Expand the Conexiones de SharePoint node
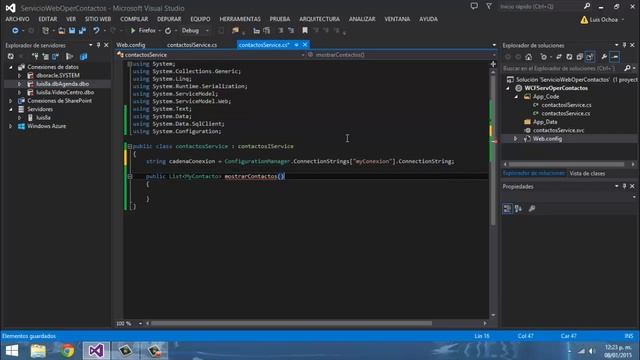This screenshot has width=640, height=360. [x=11, y=101]
